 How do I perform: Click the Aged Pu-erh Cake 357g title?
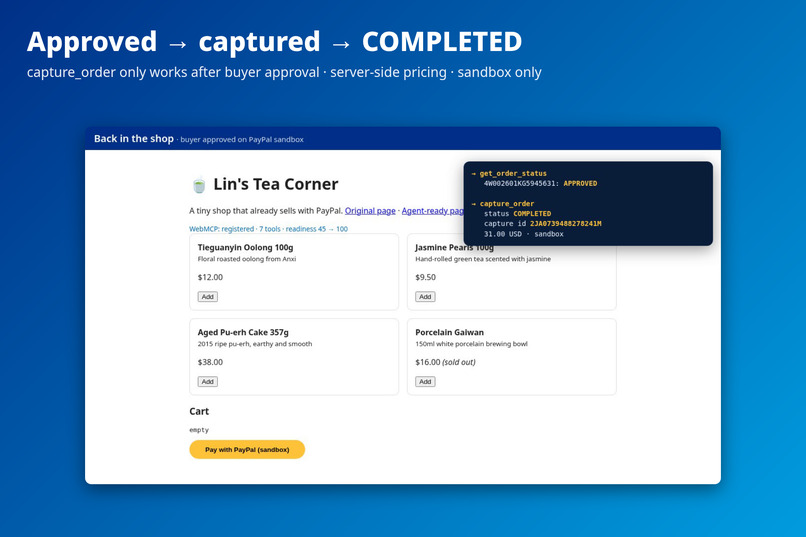243,332
